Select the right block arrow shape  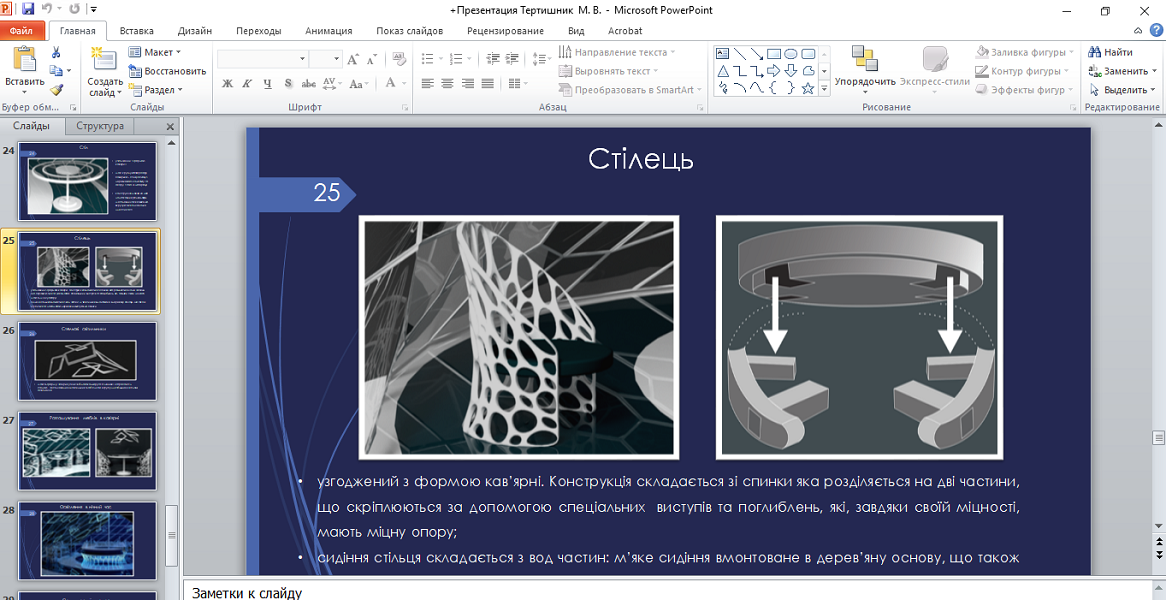coord(774,71)
